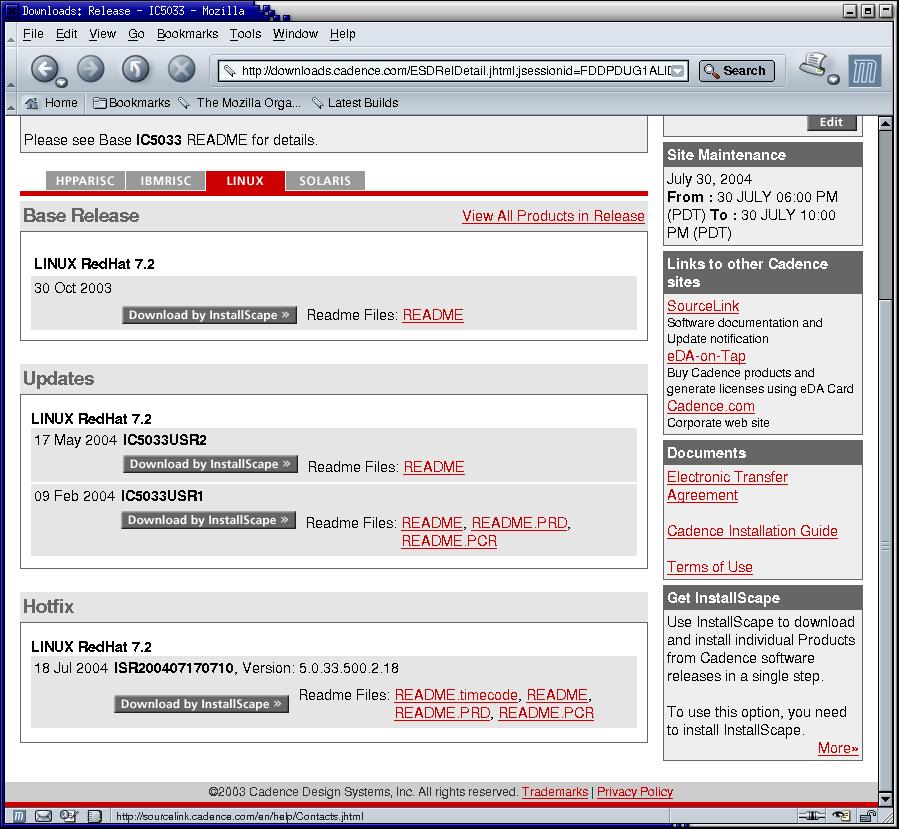This screenshot has width=899, height=829.
Task: Open the Tools menu
Action: 245,34
